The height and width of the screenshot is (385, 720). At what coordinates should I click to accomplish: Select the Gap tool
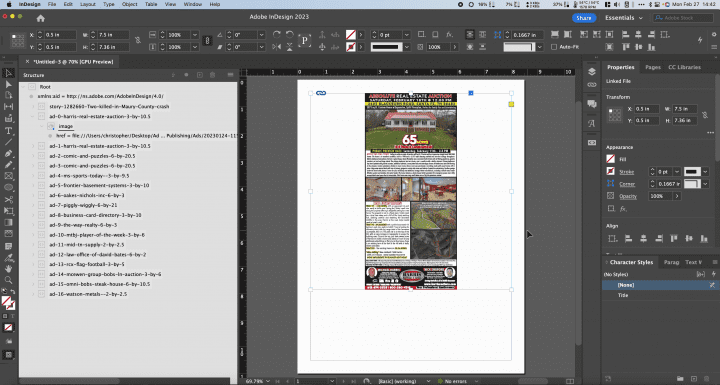8,107
